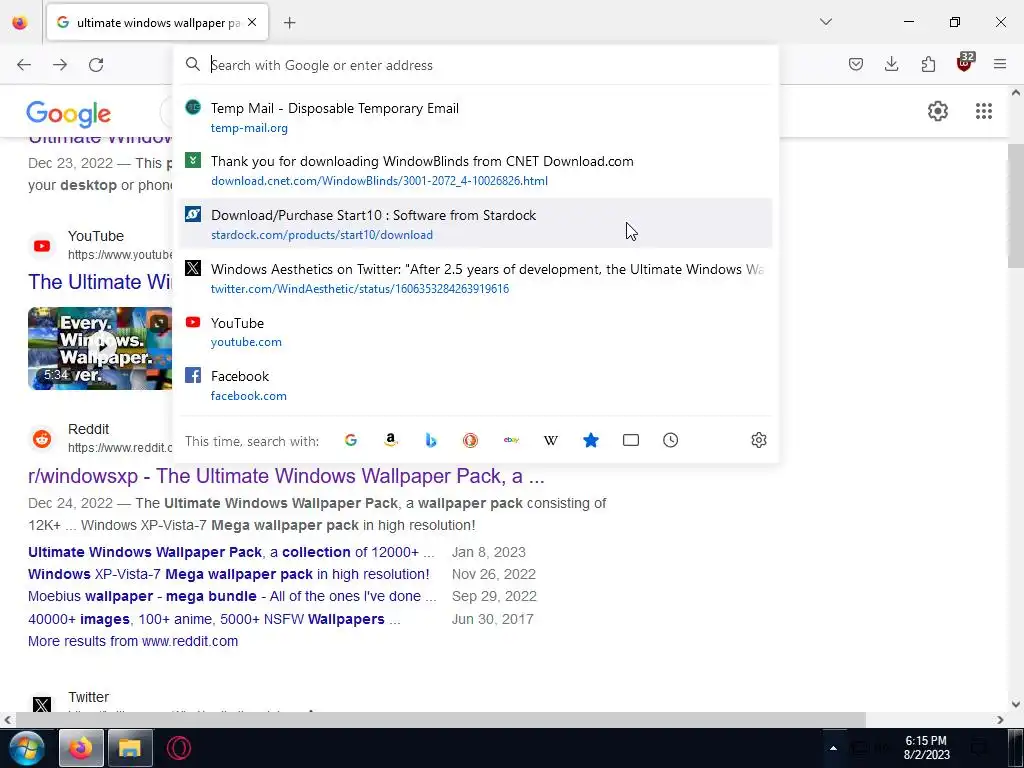Open Windows XP-Vista-7 Mega wallpaper pack link
The height and width of the screenshot is (768, 1024).
point(229,574)
